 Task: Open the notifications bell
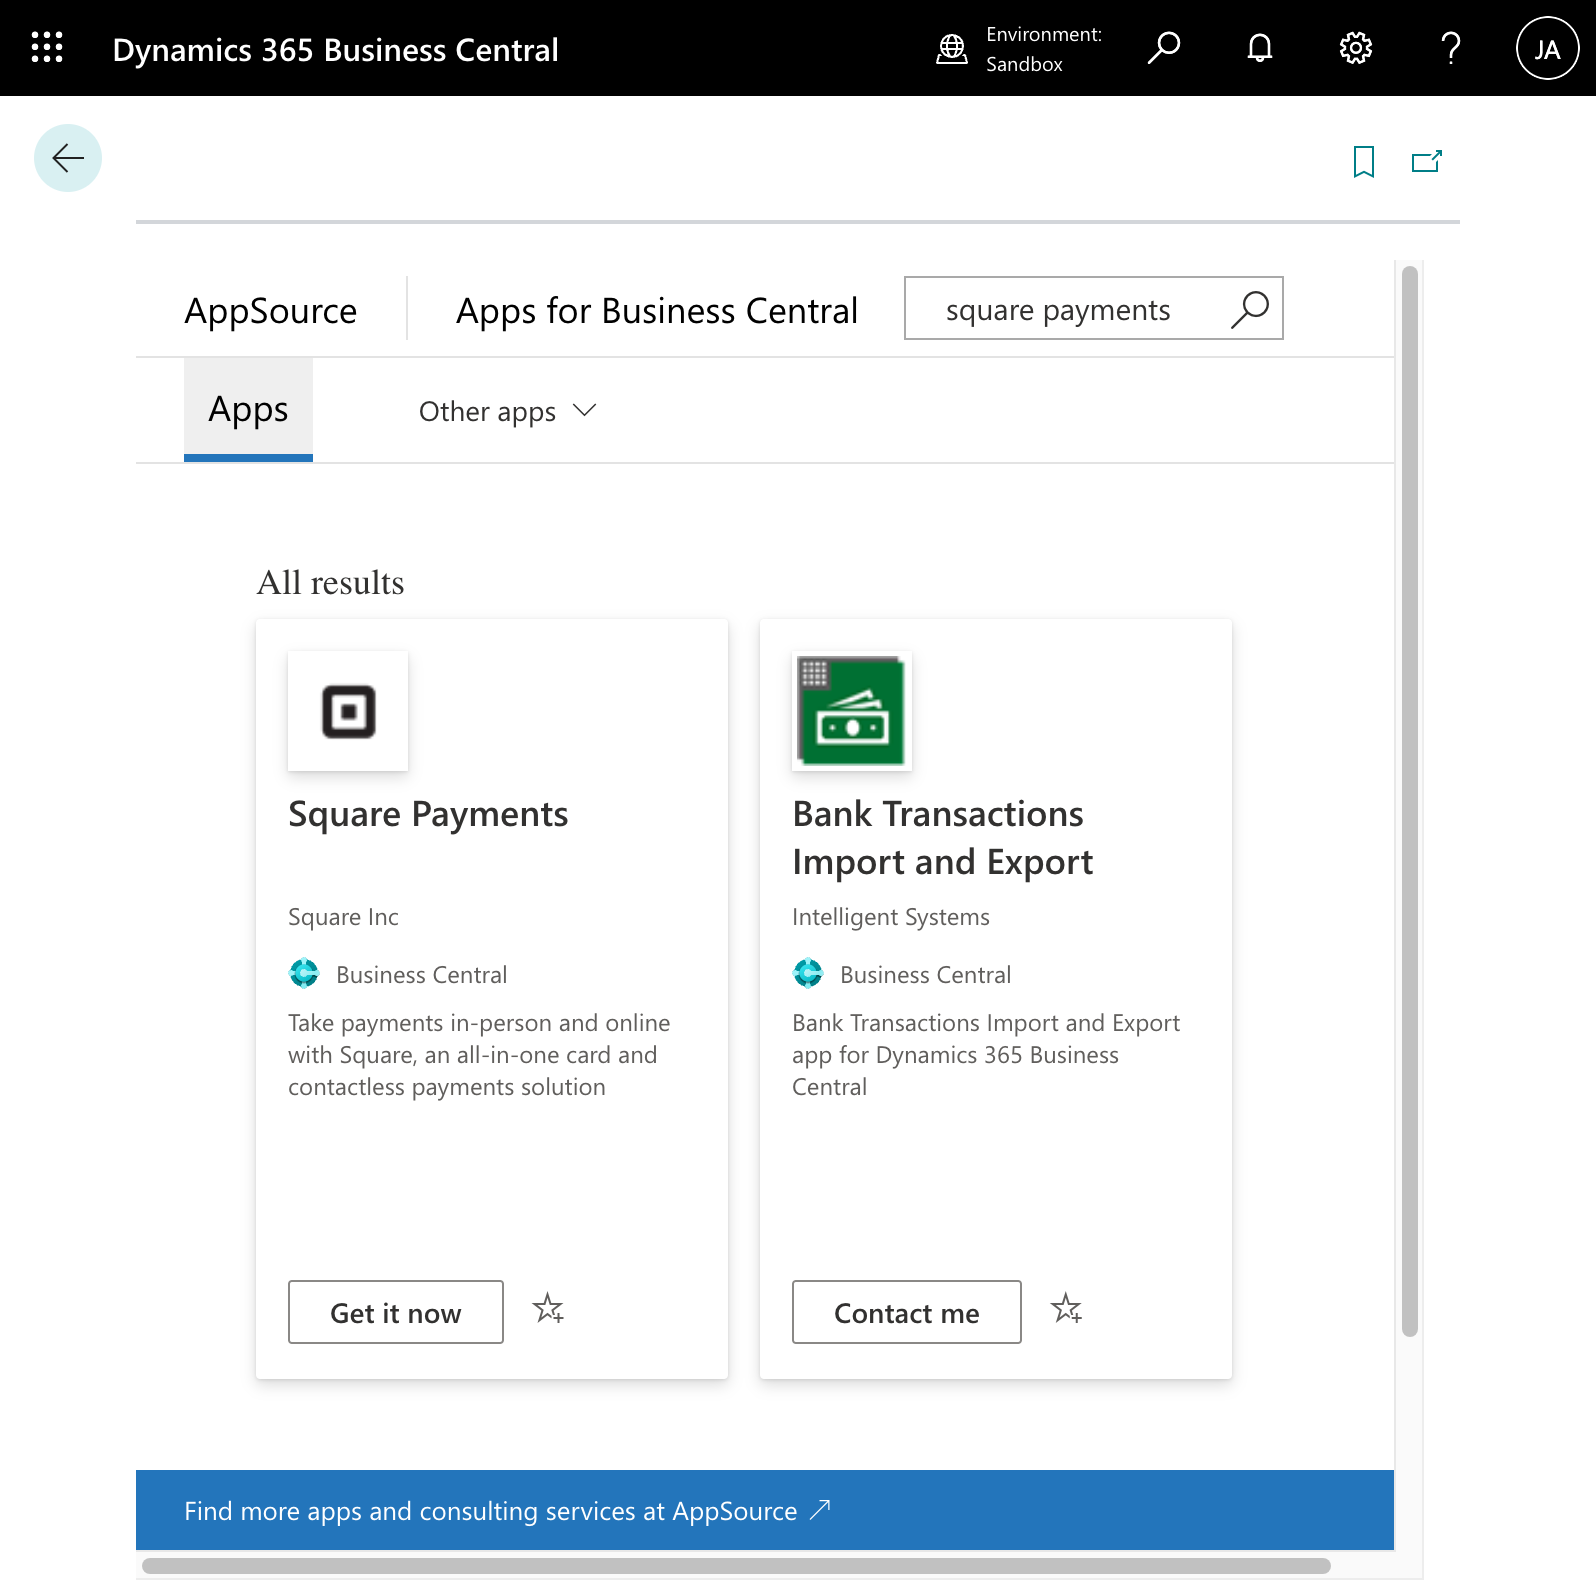click(x=1260, y=48)
